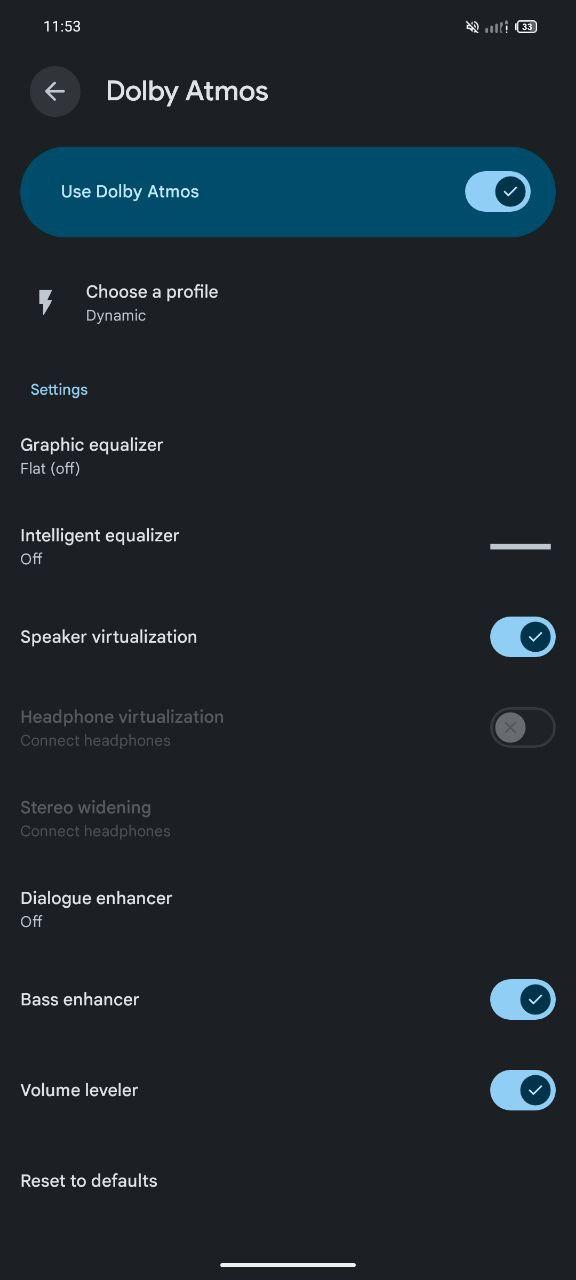Select the greyed Stereo widening item

pos(288,818)
